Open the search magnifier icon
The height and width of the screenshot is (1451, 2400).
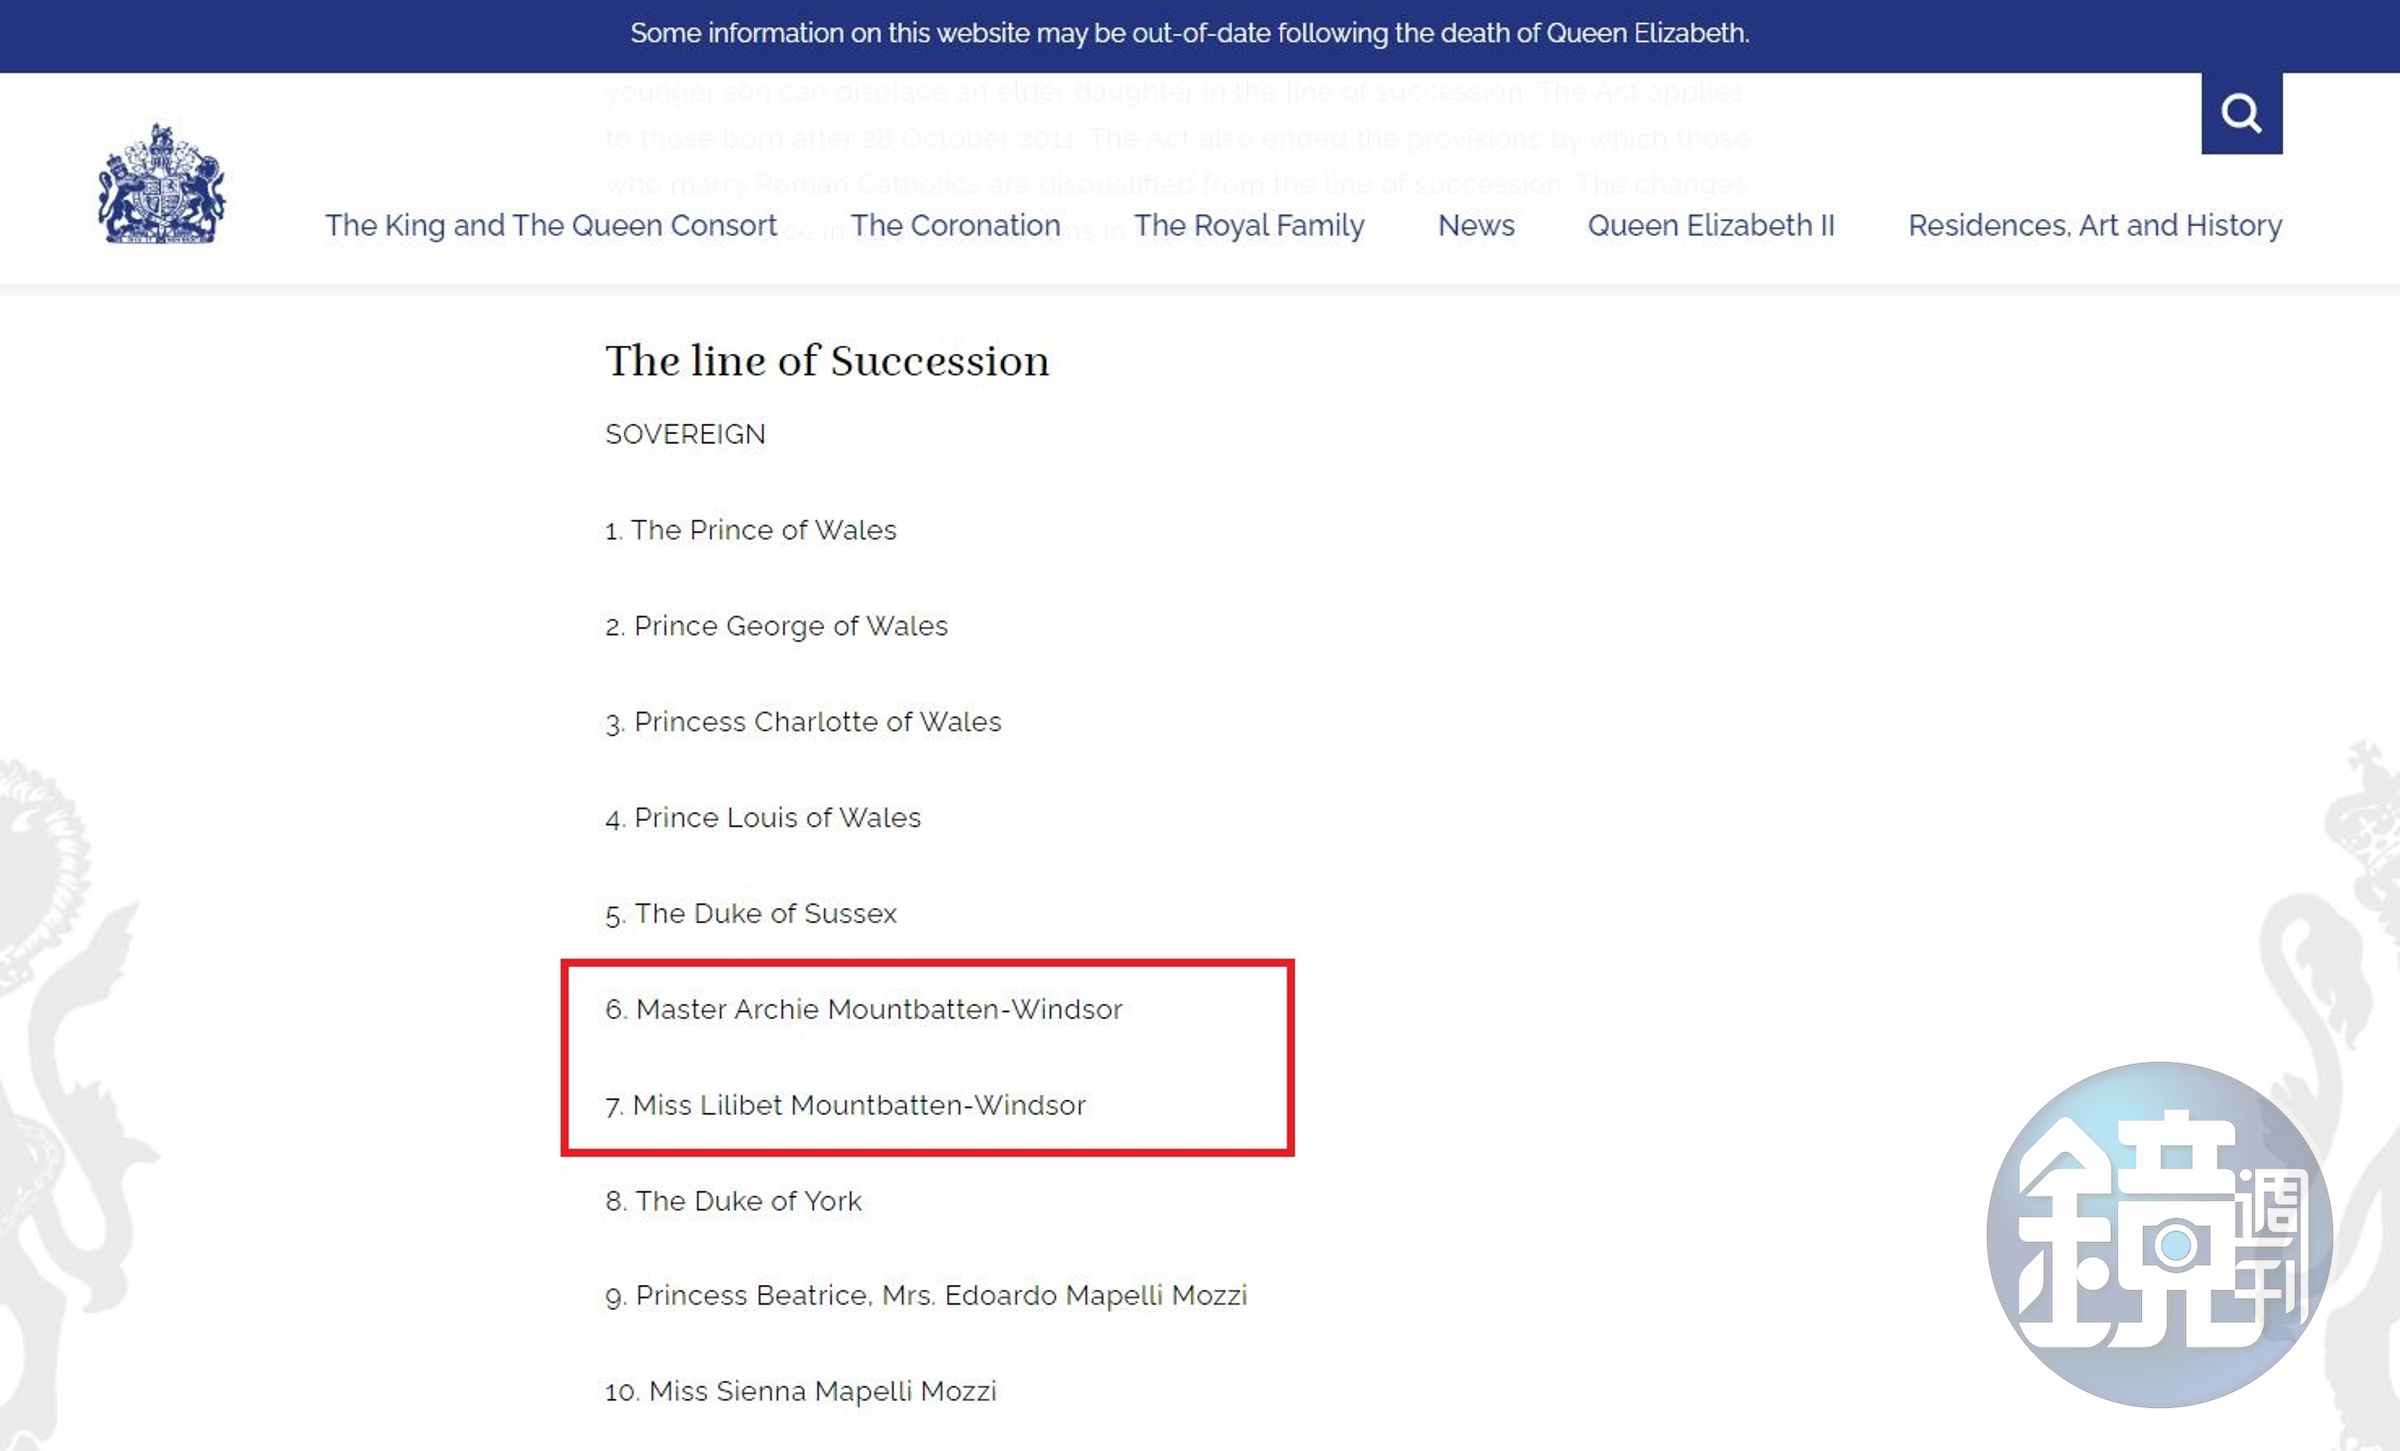(x=2241, y=113)
